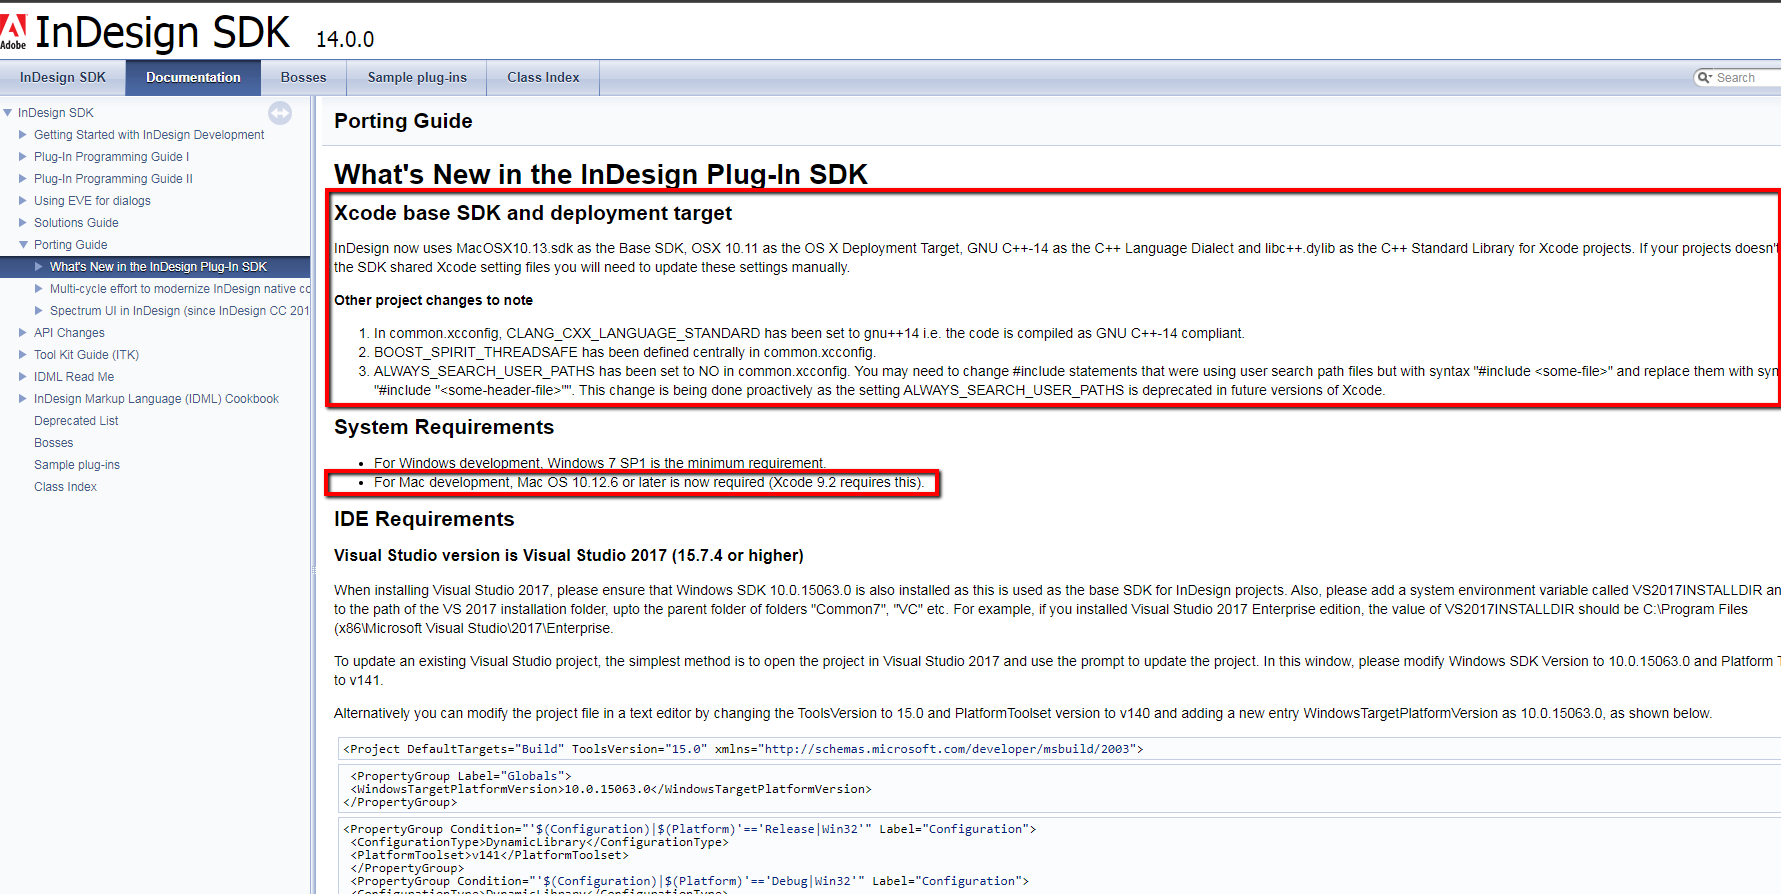This screenshot has height=894, width=1781.
Task: Open InDesign Markup Language (IDML) Cookbook
Action: click(156, 399)
